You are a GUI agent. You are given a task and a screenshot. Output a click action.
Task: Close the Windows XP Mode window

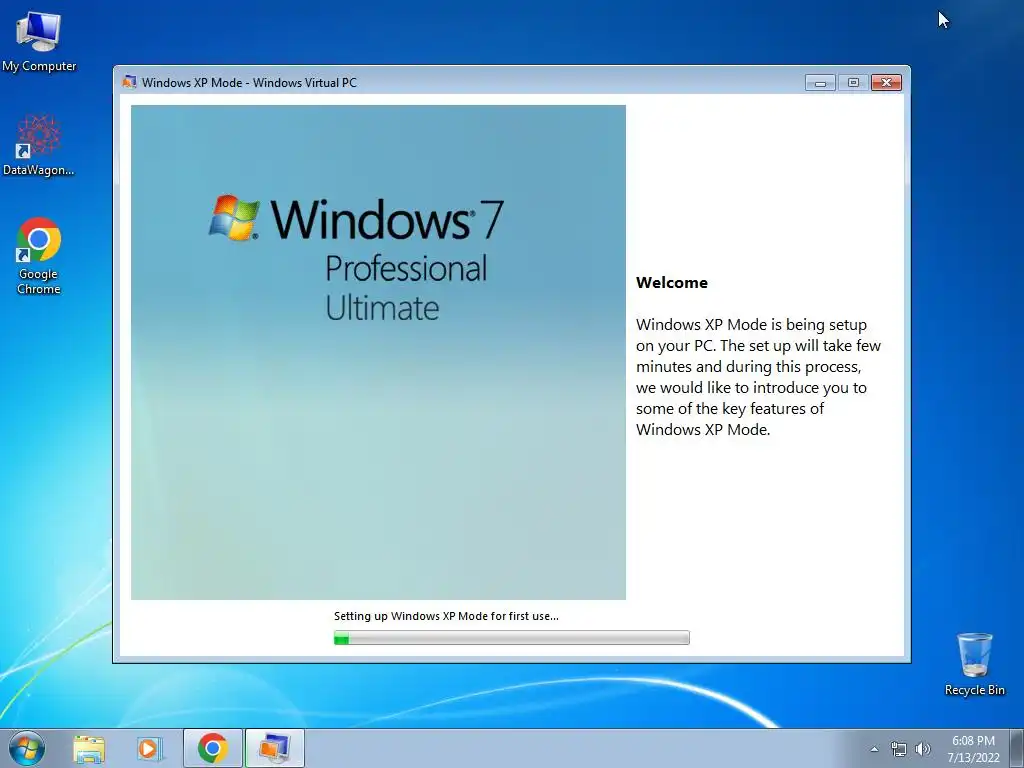pos(886,83)
